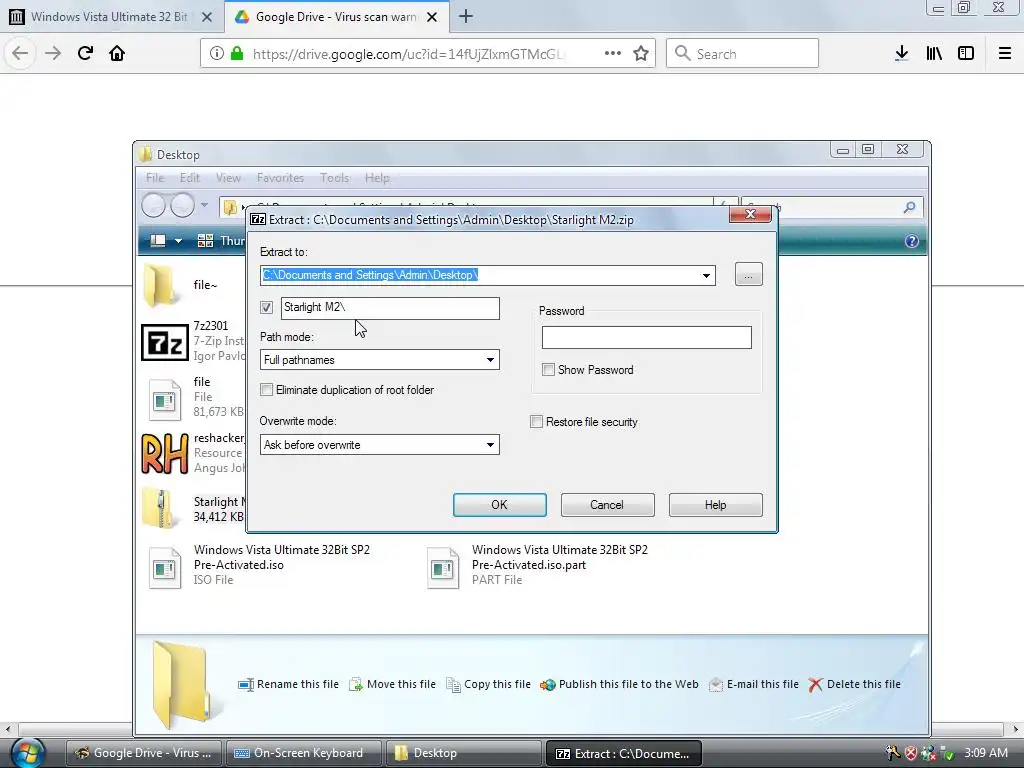Open Explorer recent pages dropdown arrow
The width and height of the screenshot is (1024, 768).
click(x=204, y=205)
